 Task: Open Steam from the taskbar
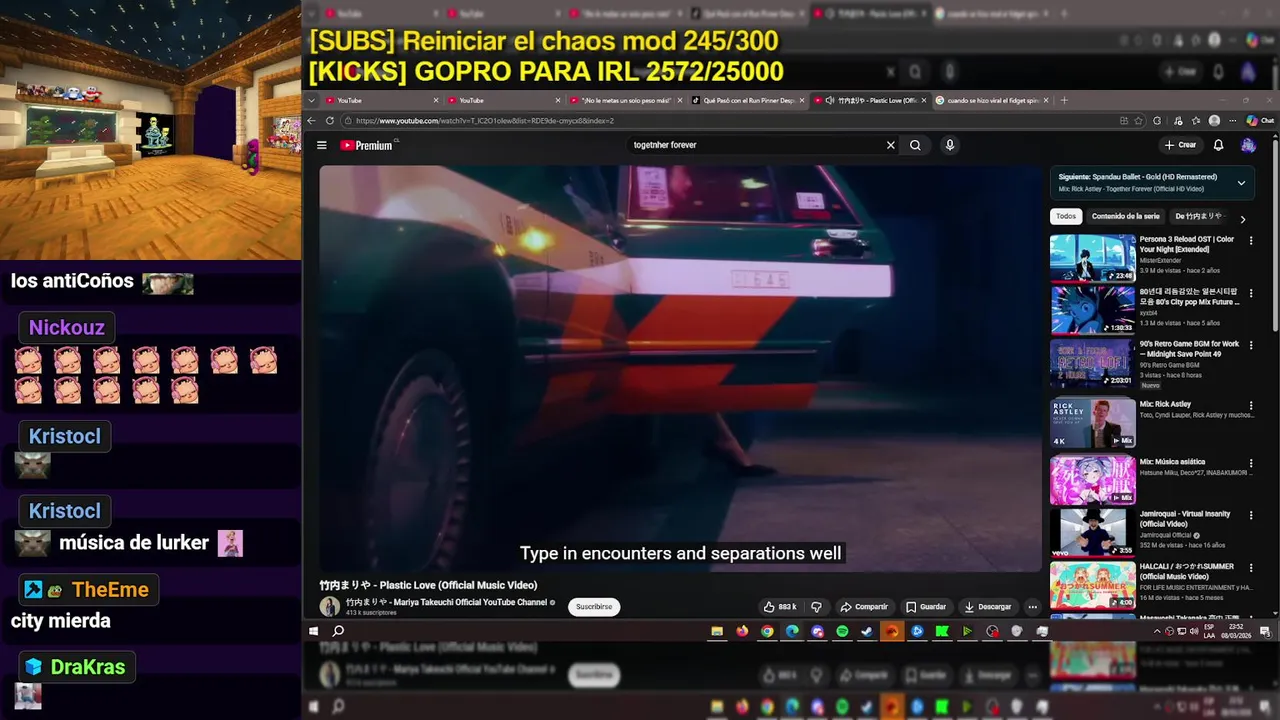point(867,631)
